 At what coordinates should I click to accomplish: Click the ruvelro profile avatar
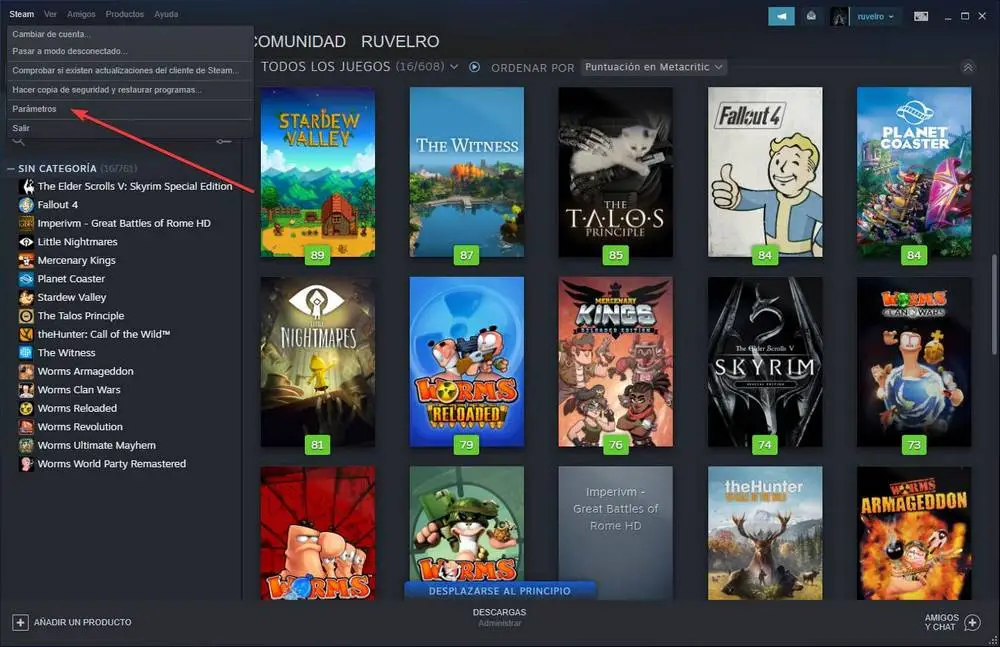tap(839, 17)
